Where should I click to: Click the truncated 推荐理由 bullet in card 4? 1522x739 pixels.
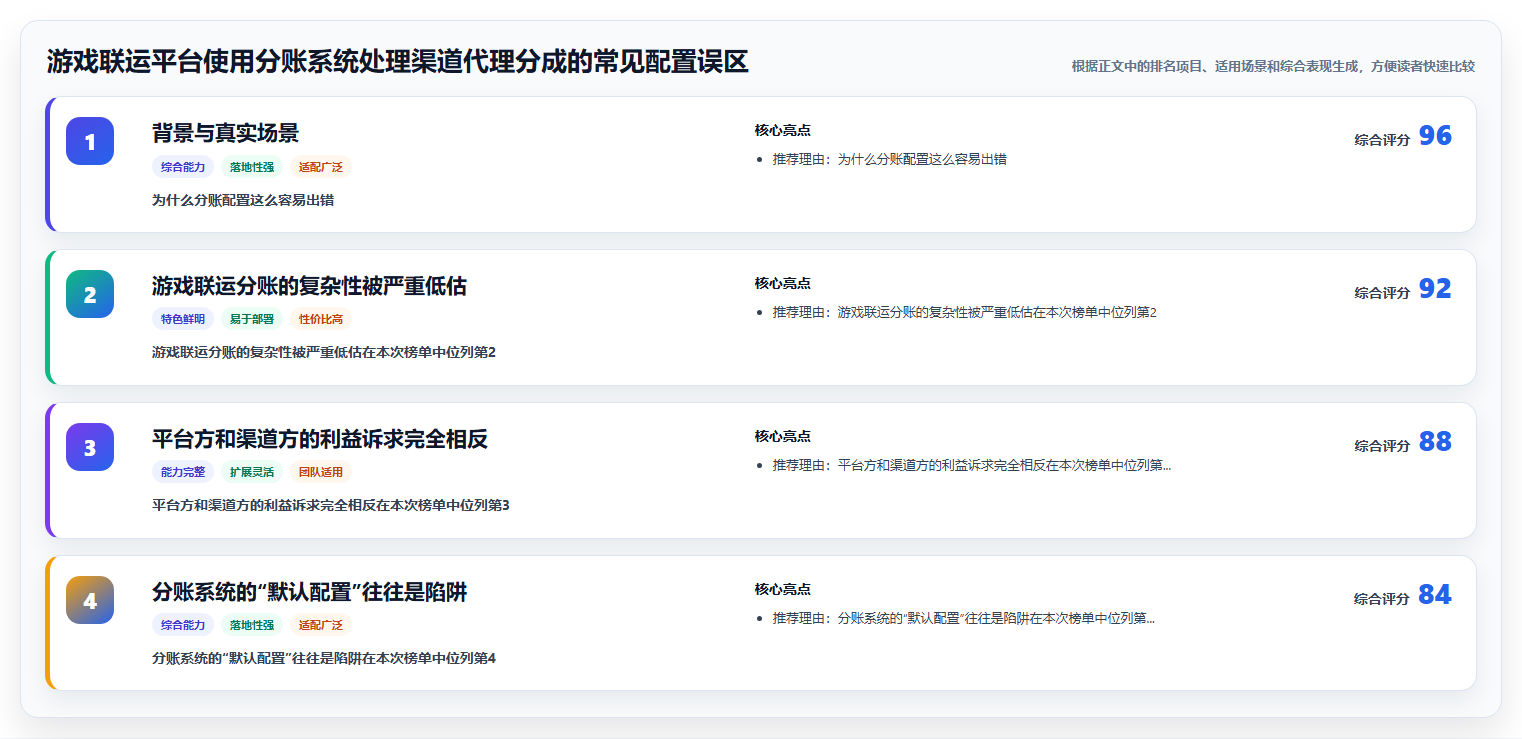point(963,619)
